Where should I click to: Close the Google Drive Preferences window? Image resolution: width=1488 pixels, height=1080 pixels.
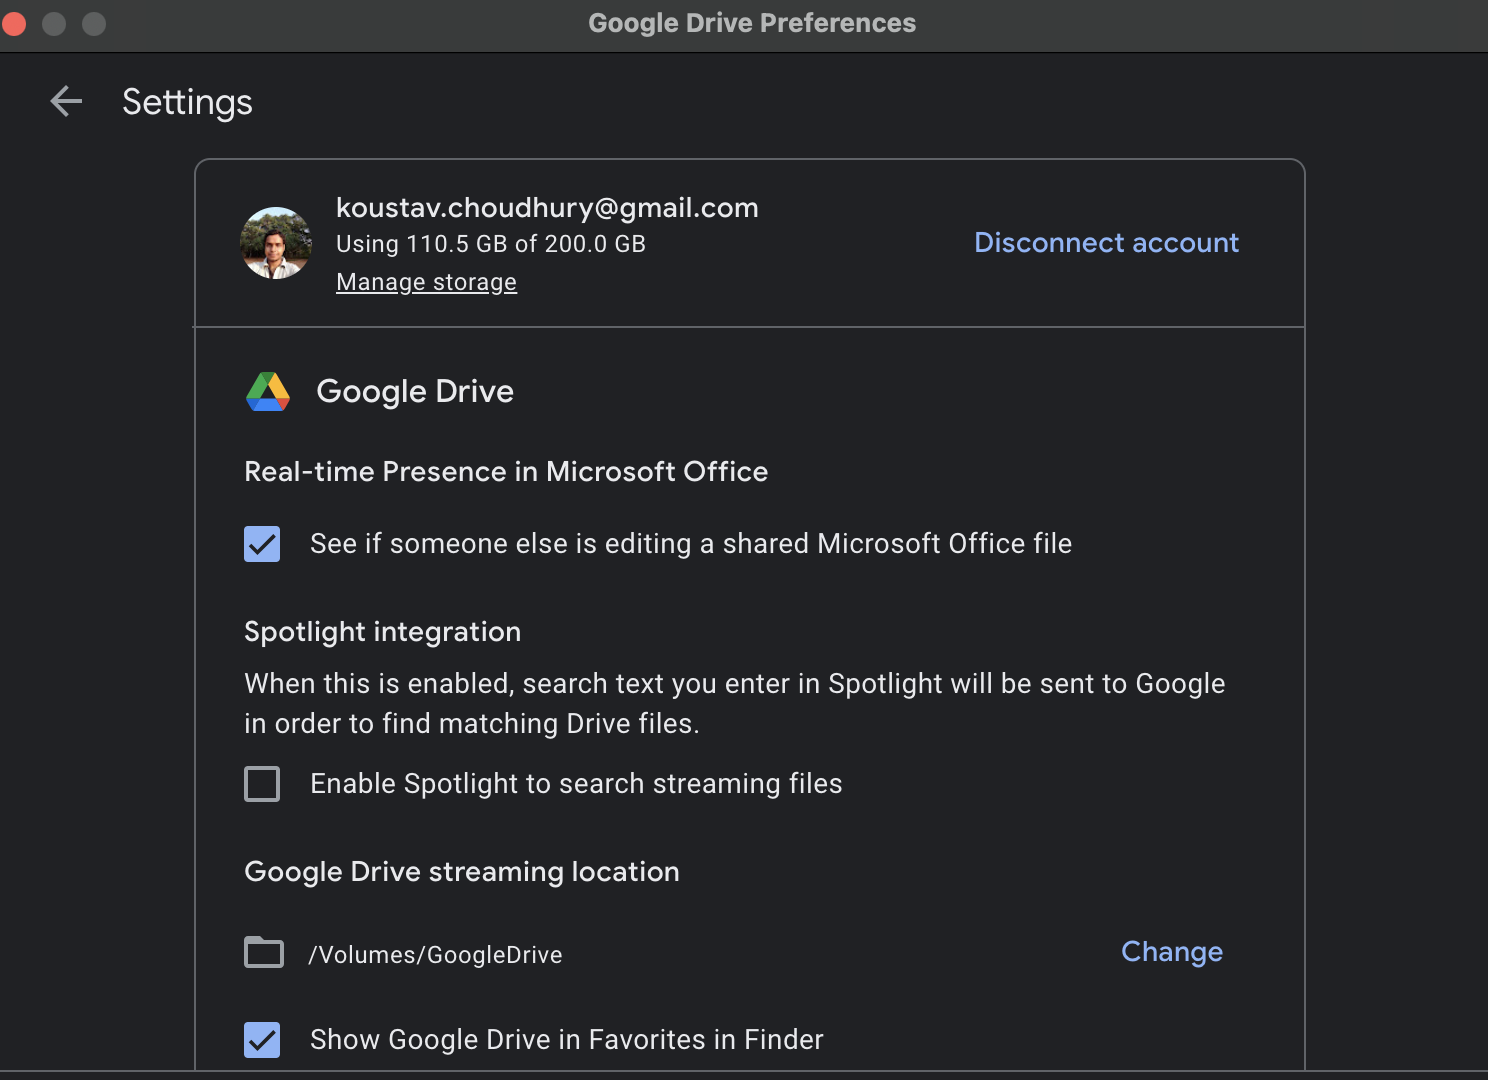14,23
